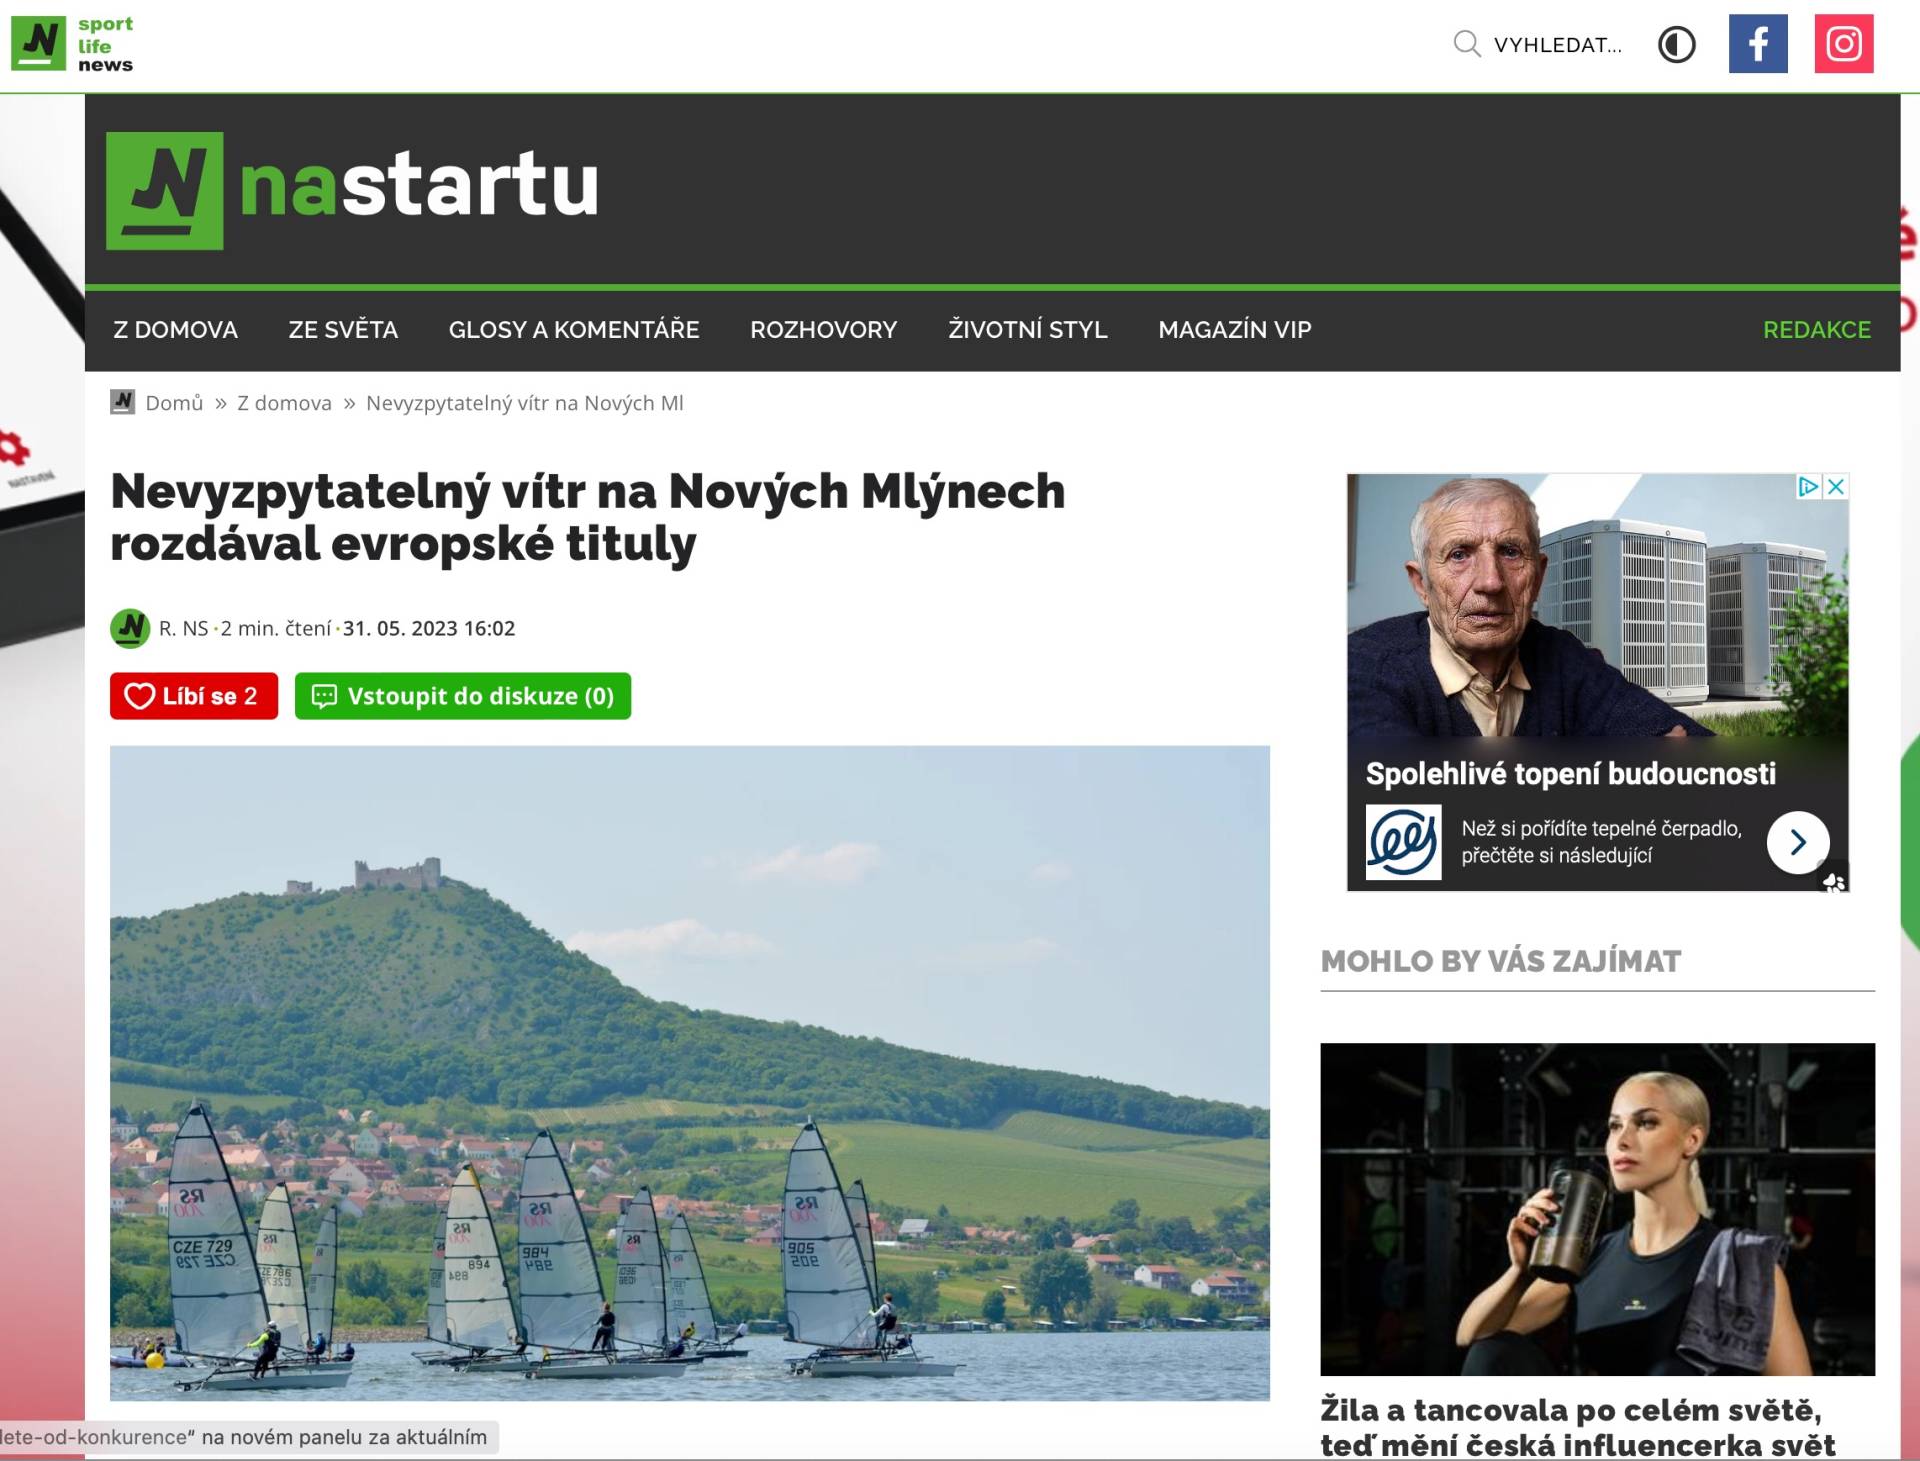1920x1461 pixels.
Task: Click the Z domova breadcrumb link
Action: (284, 403)
